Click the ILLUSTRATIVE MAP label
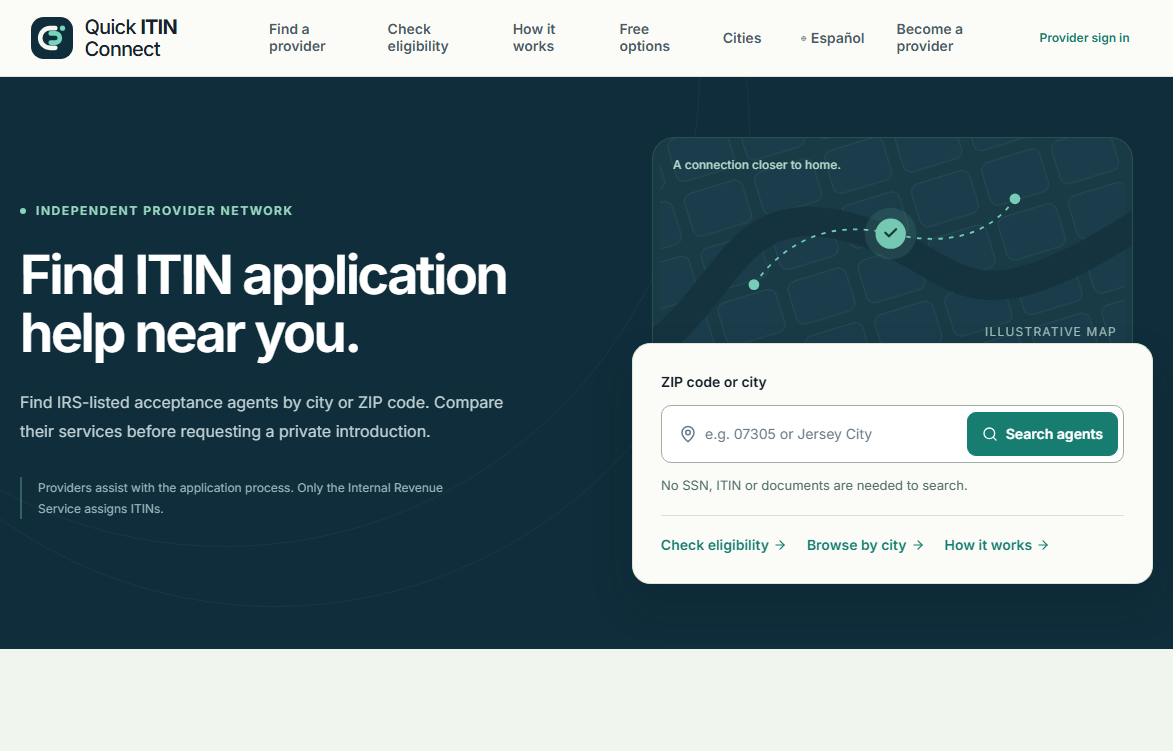The height and width of the screenshot is (751, 1173). coord(1050,331)
